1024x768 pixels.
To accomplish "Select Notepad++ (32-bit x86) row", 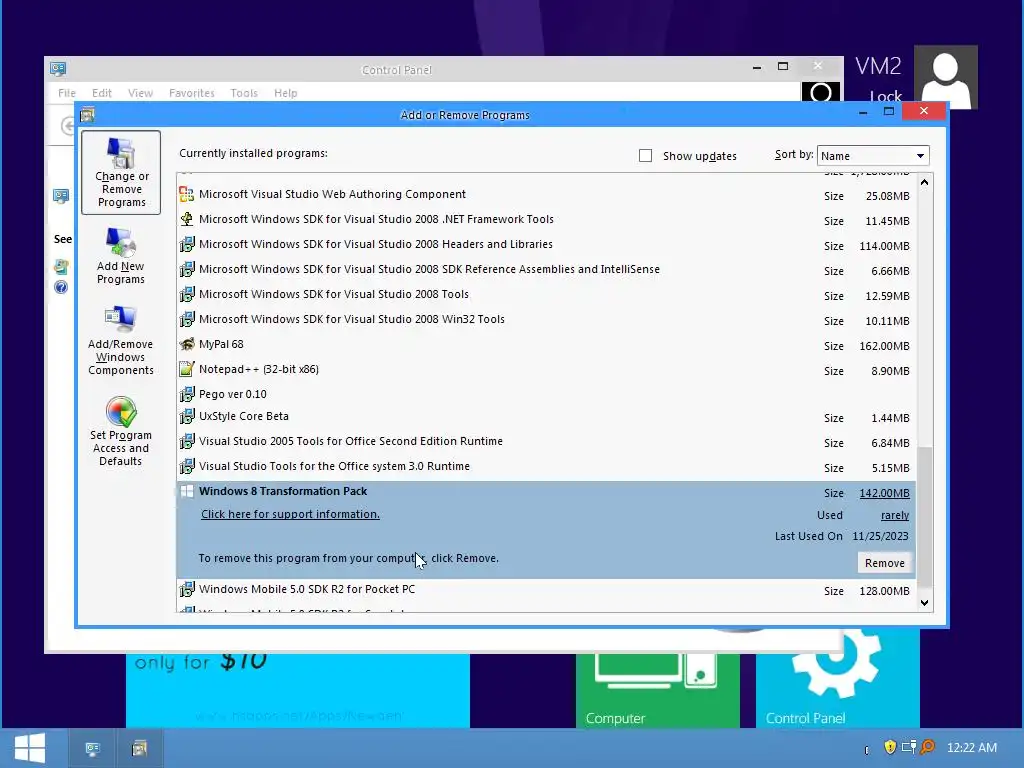I will pos(546,370).
